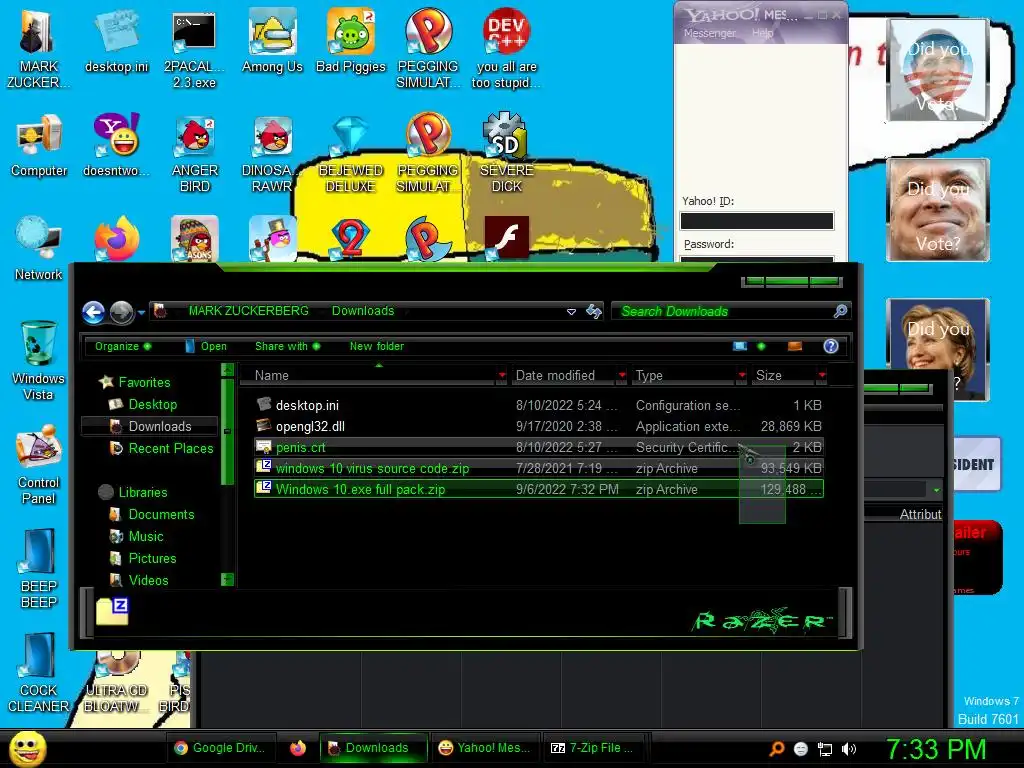Screen dimensions: 1024x768
Task: Refresh the Downloads folder view
Action: point(594,312)
